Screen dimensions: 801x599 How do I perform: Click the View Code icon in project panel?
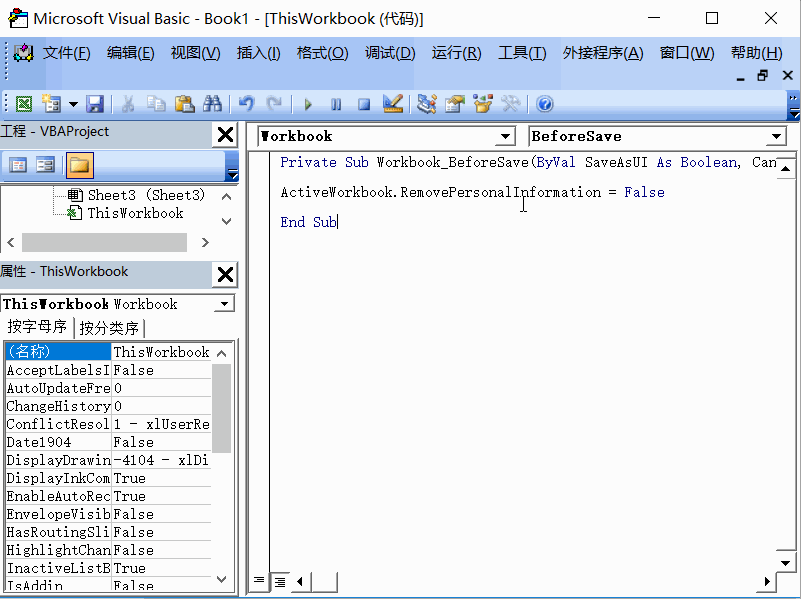(18, 165)
